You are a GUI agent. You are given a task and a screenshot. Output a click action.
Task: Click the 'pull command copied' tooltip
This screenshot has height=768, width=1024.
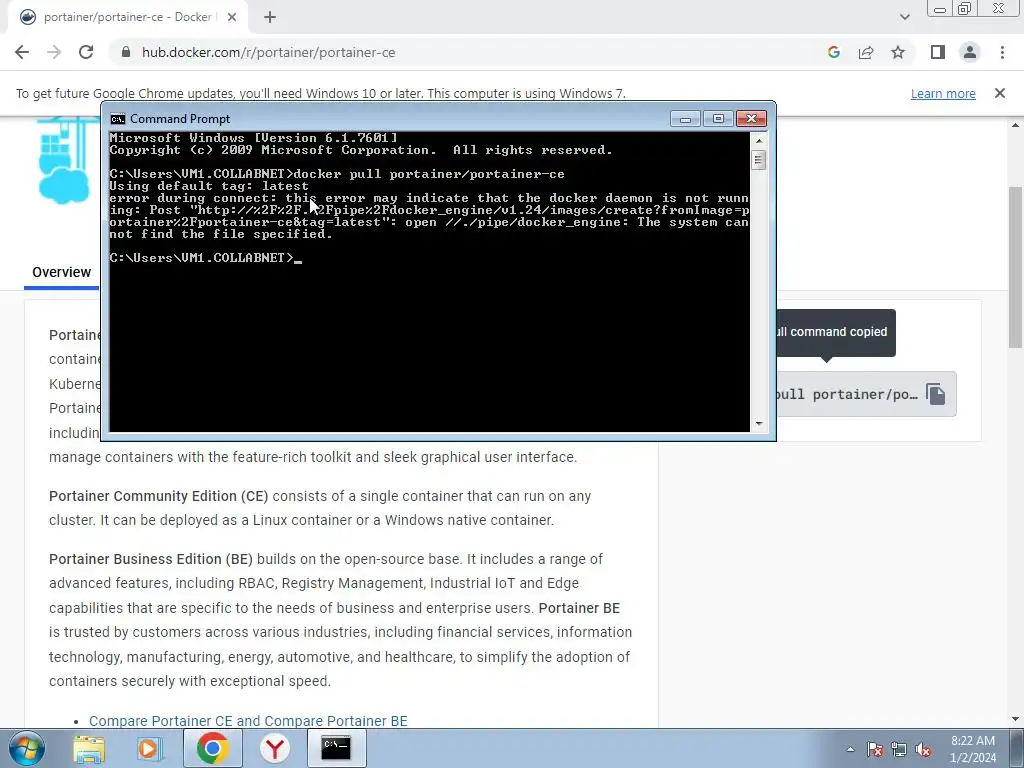(836, 332)
